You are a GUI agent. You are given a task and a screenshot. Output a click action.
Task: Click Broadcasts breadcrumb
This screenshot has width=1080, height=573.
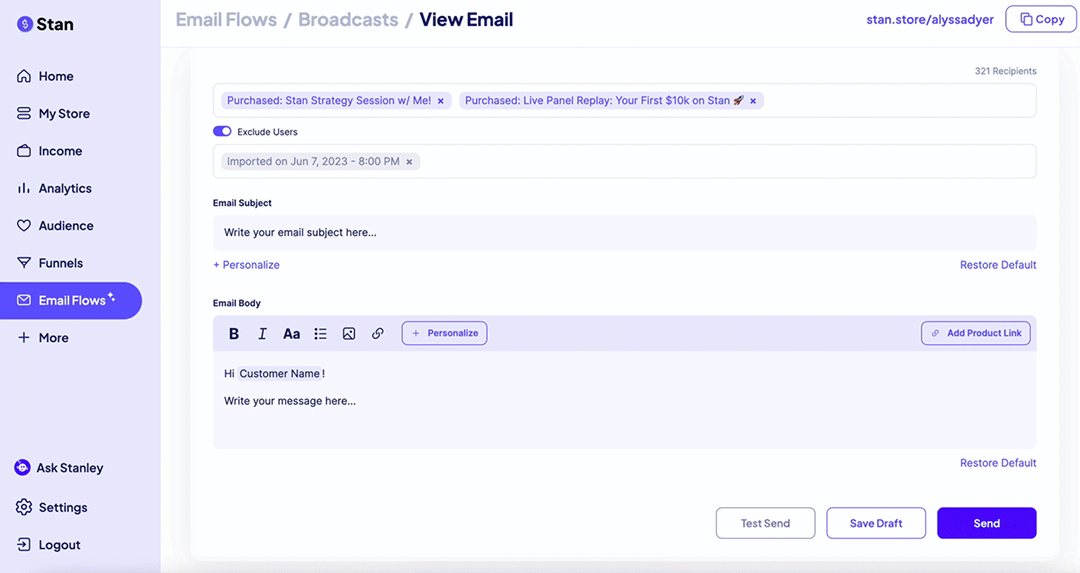coord(348,19)
